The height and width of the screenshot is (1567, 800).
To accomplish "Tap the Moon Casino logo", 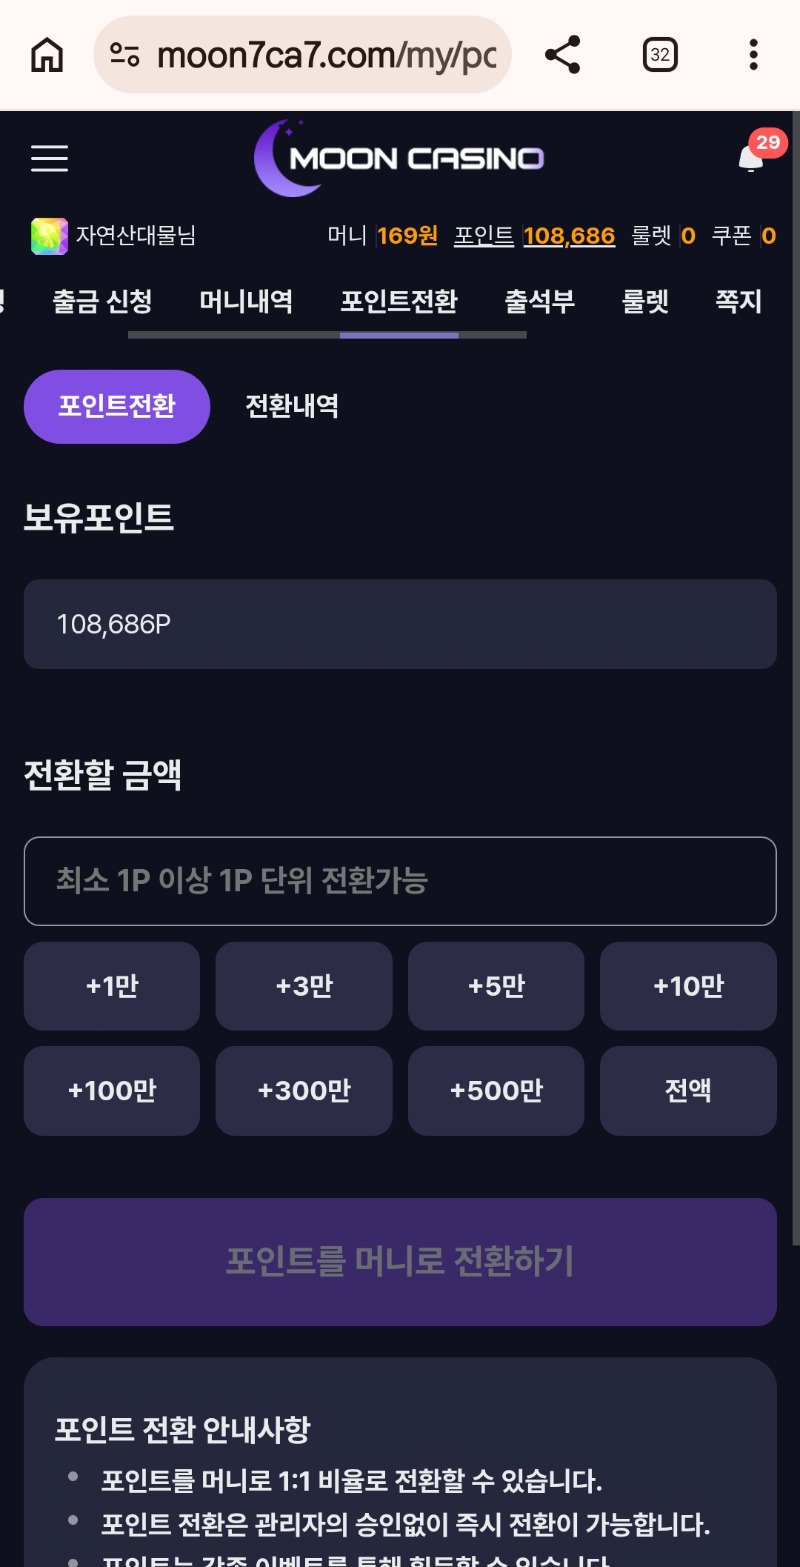I will pyautogui.click(x=400, y=158).
